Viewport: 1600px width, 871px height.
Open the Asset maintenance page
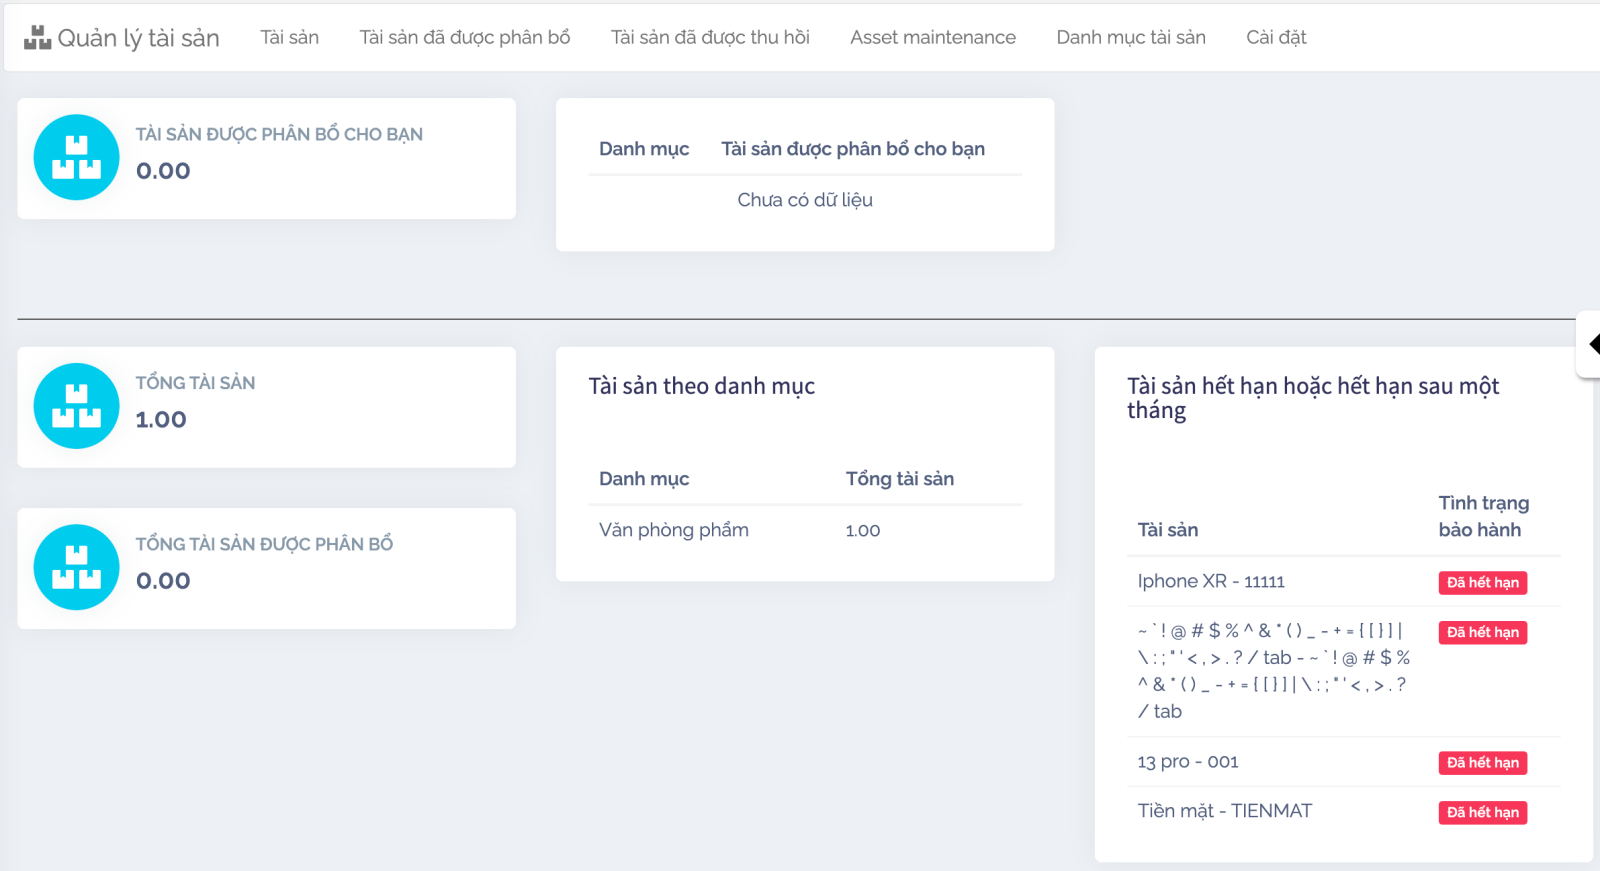point(932,38)
